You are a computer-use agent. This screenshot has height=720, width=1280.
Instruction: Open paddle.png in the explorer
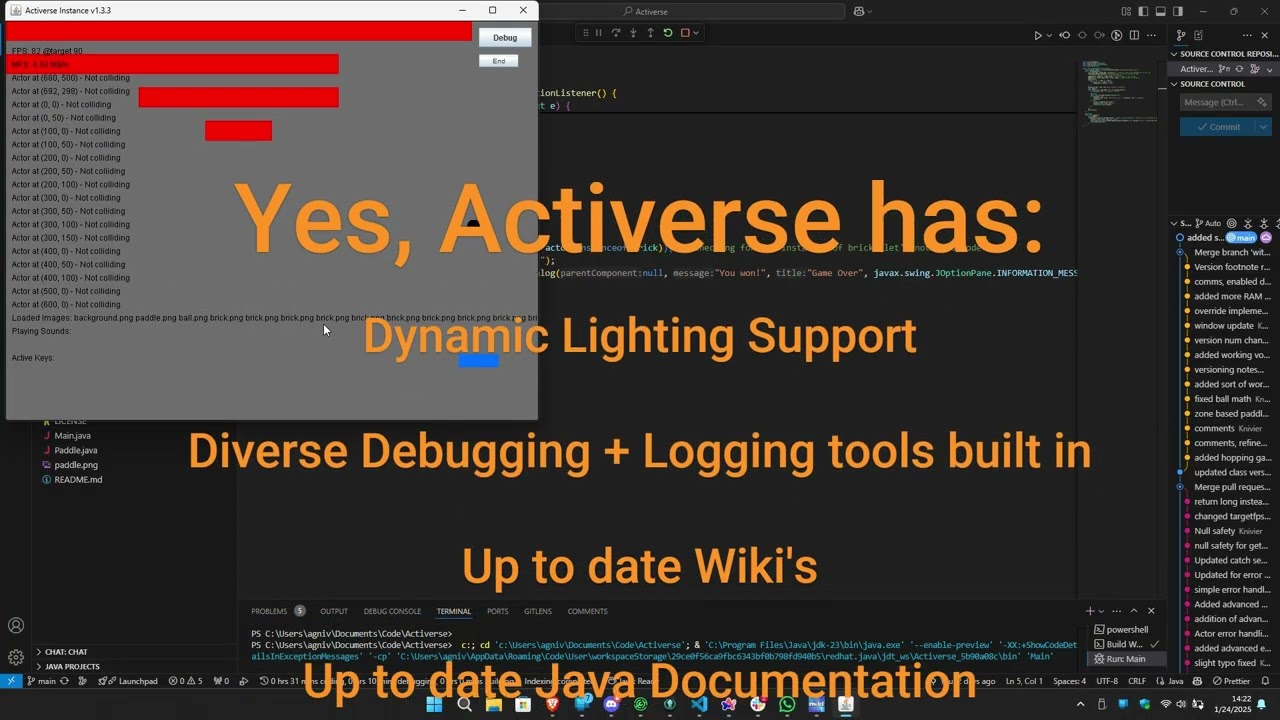75,465
